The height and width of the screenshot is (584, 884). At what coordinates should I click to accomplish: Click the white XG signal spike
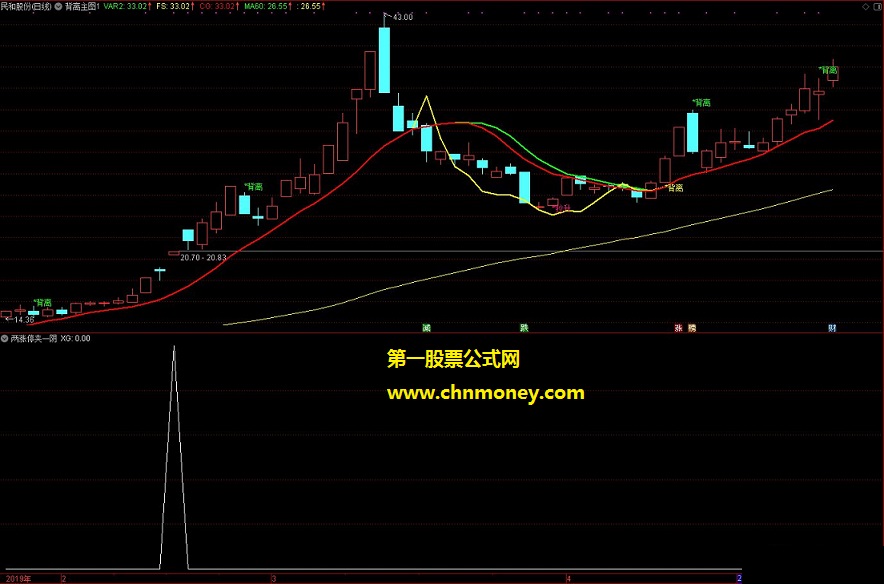174,457
